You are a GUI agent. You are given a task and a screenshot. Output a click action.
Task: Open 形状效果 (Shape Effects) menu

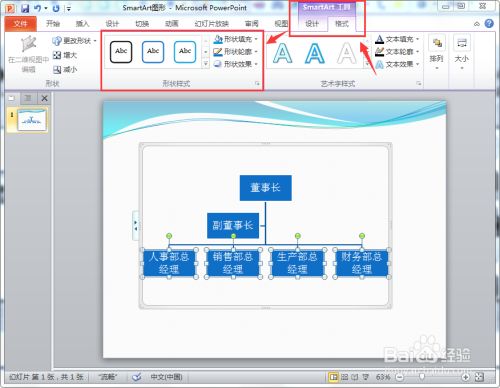coord(236,64)
